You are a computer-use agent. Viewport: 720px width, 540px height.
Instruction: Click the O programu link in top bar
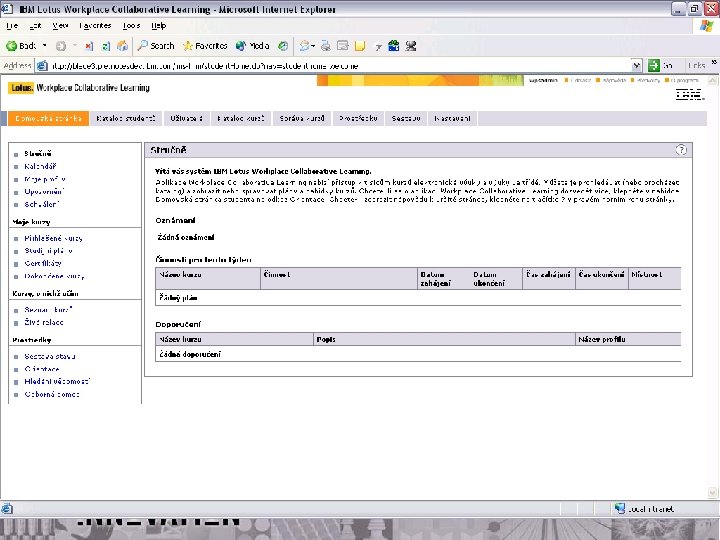point(685,80)
